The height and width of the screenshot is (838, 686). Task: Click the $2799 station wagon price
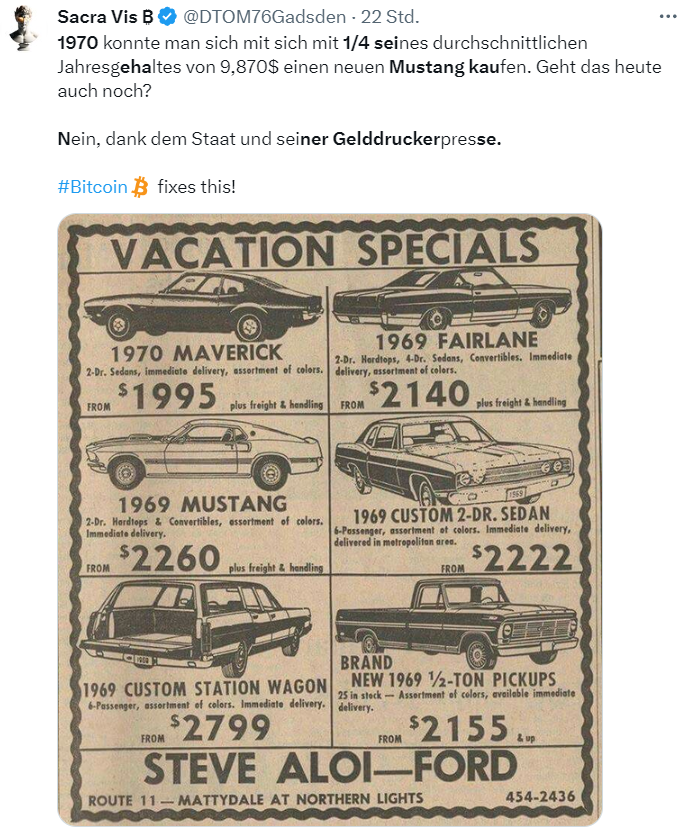point(219,730)
